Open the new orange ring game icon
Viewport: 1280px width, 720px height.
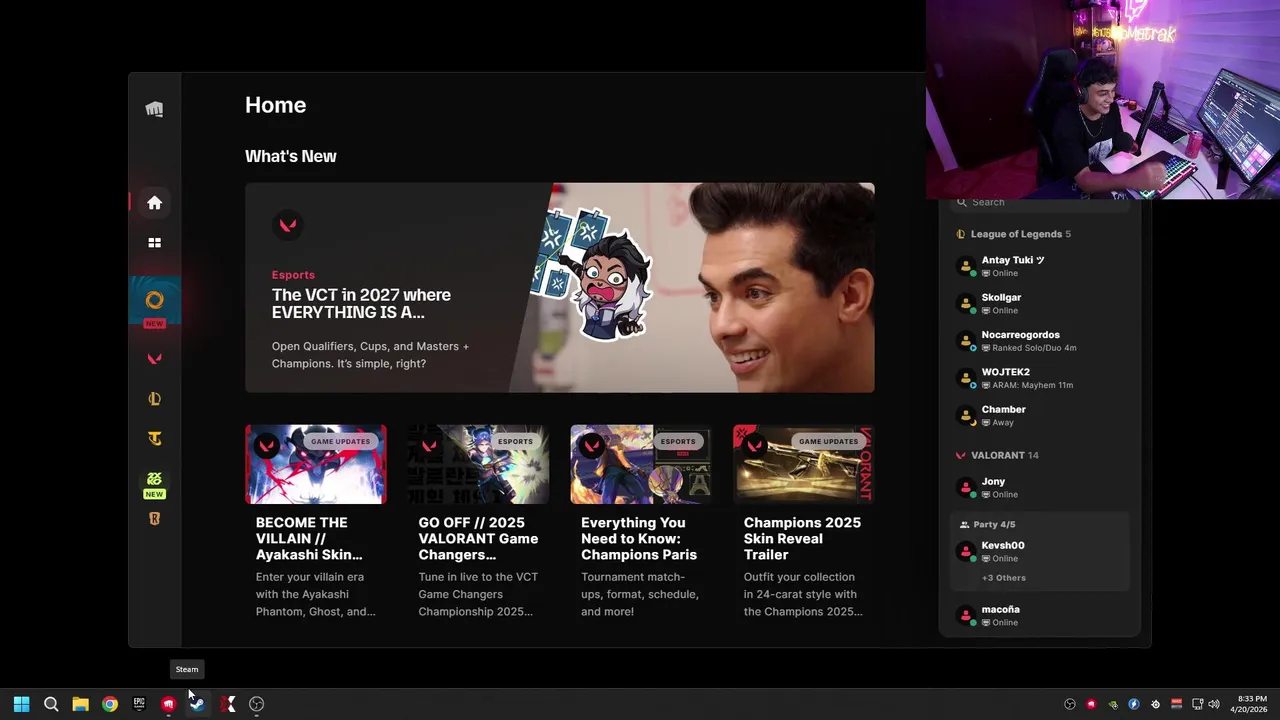(x=154, y=300)
